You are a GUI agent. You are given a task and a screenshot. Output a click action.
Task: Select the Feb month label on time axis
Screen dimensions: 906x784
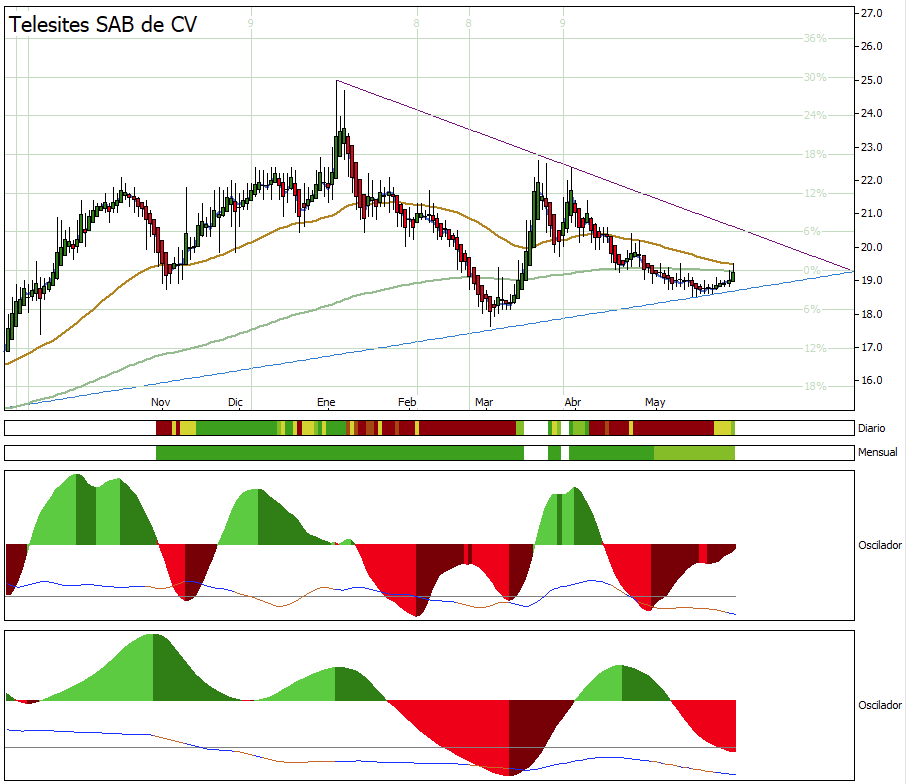pyautogui.click(x=407, y=402)
